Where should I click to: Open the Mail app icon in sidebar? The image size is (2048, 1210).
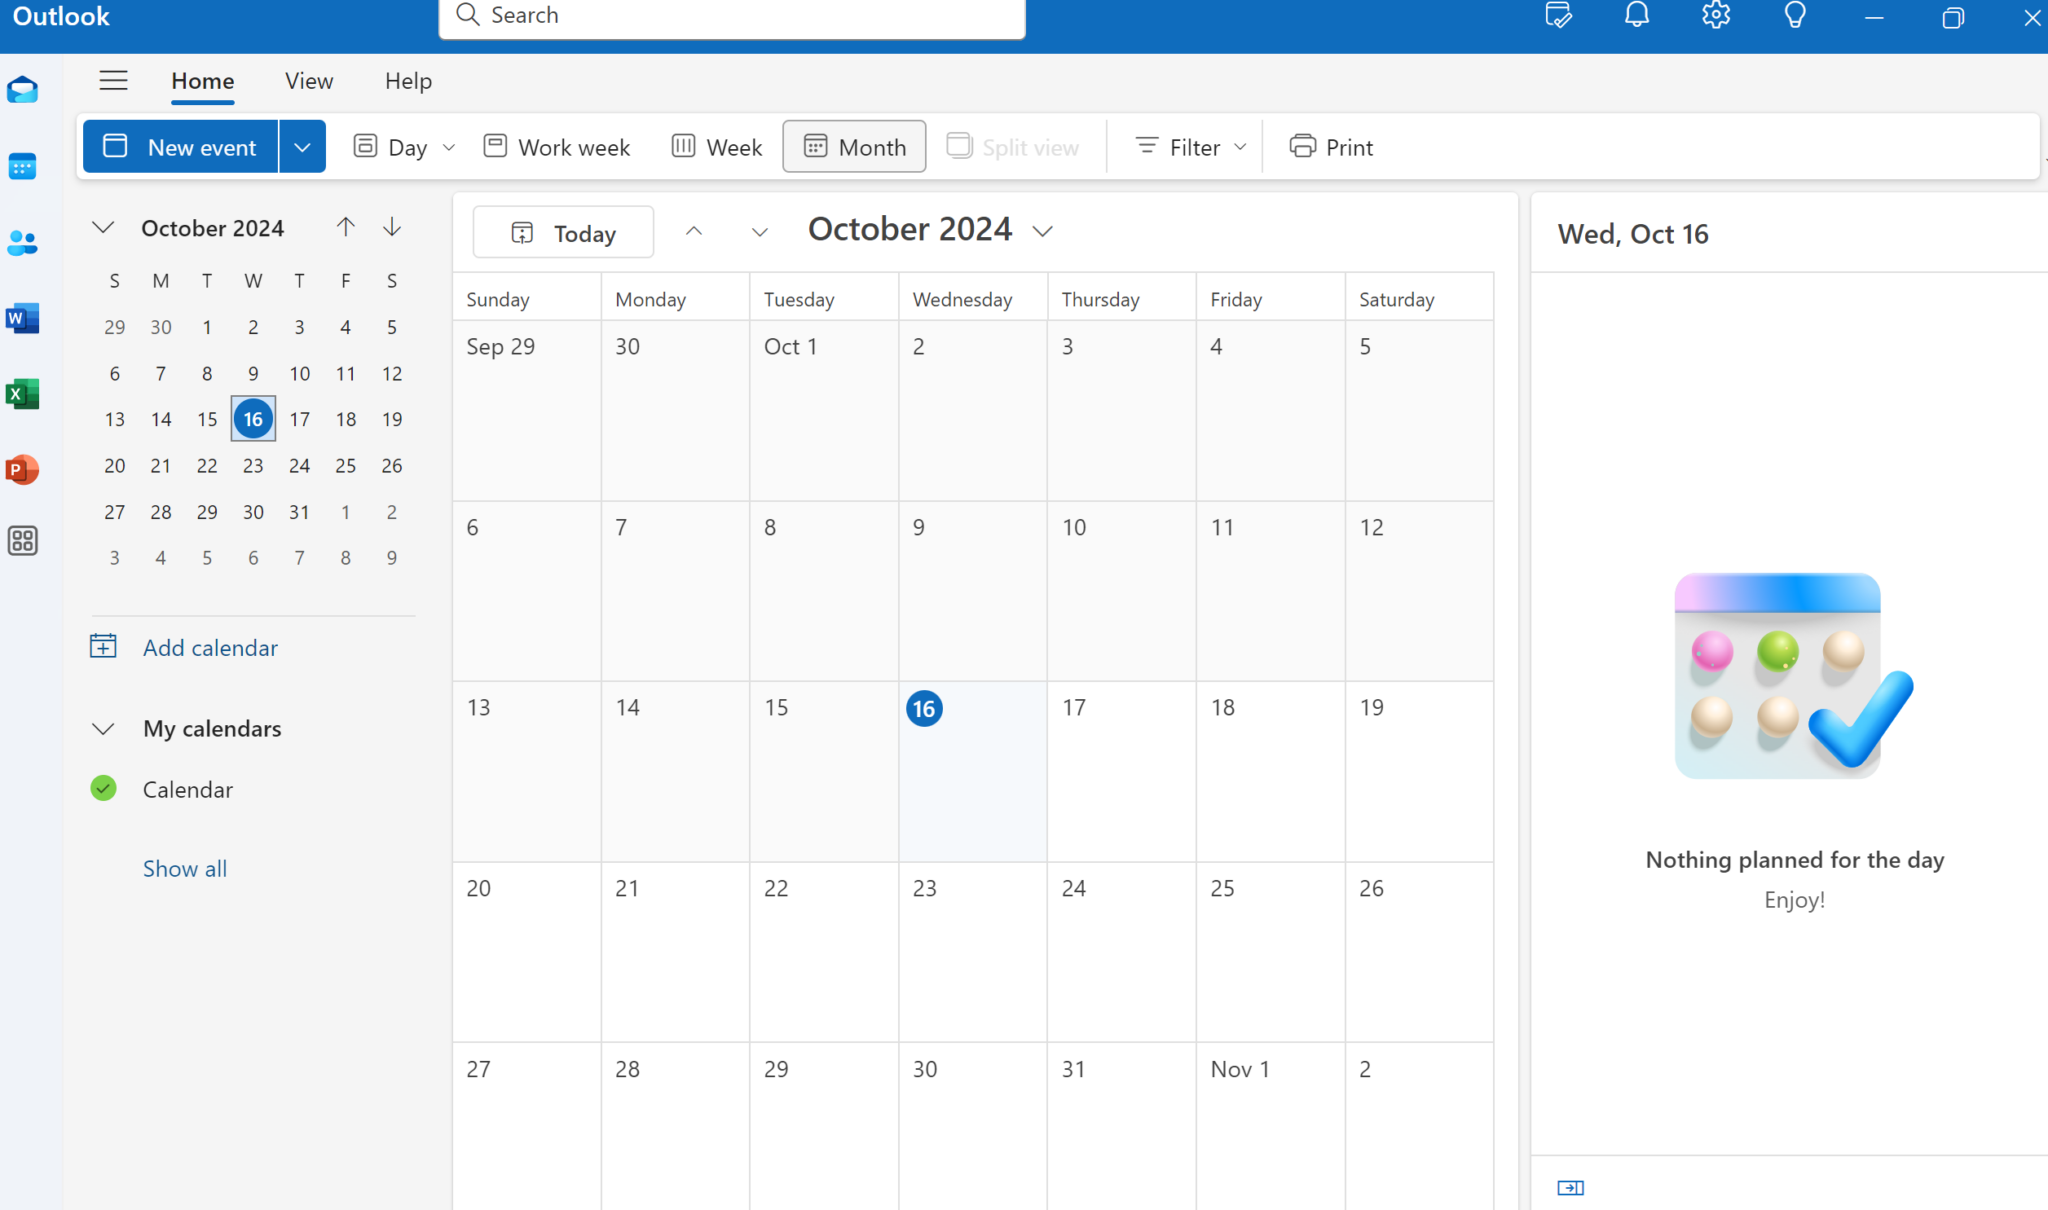[22, 91]
